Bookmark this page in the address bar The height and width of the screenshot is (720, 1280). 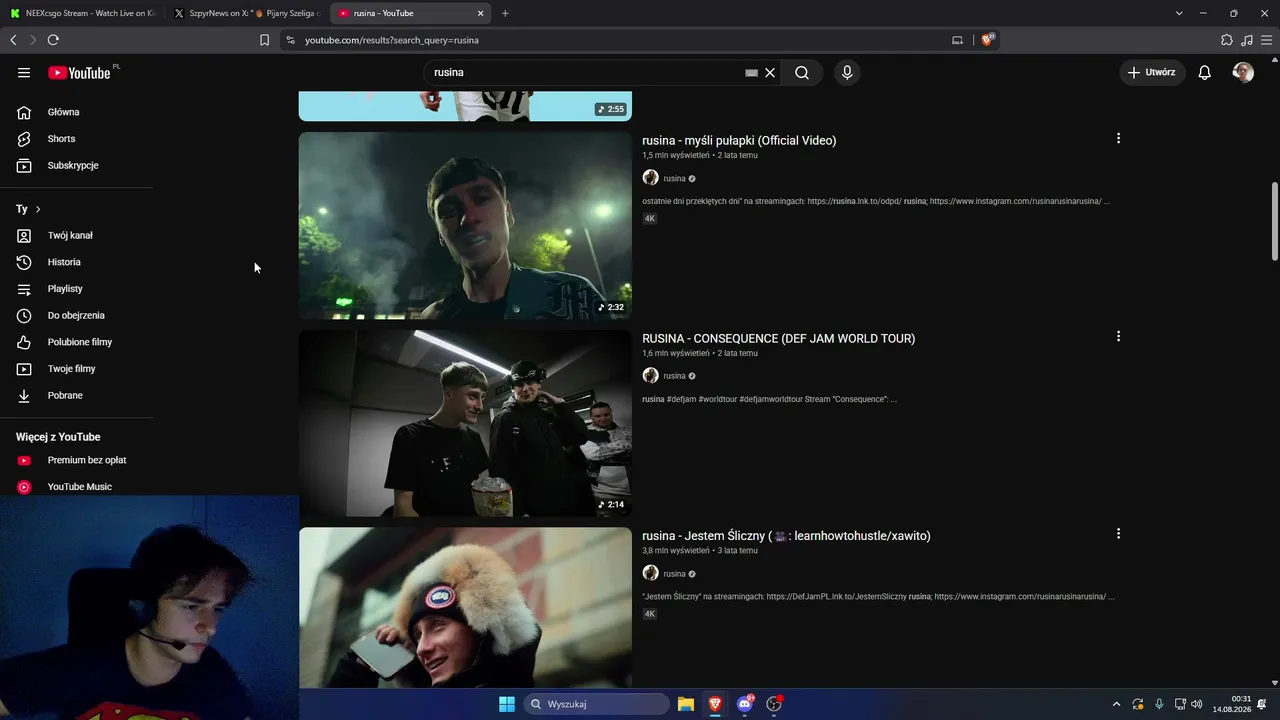tap(264, 40)
